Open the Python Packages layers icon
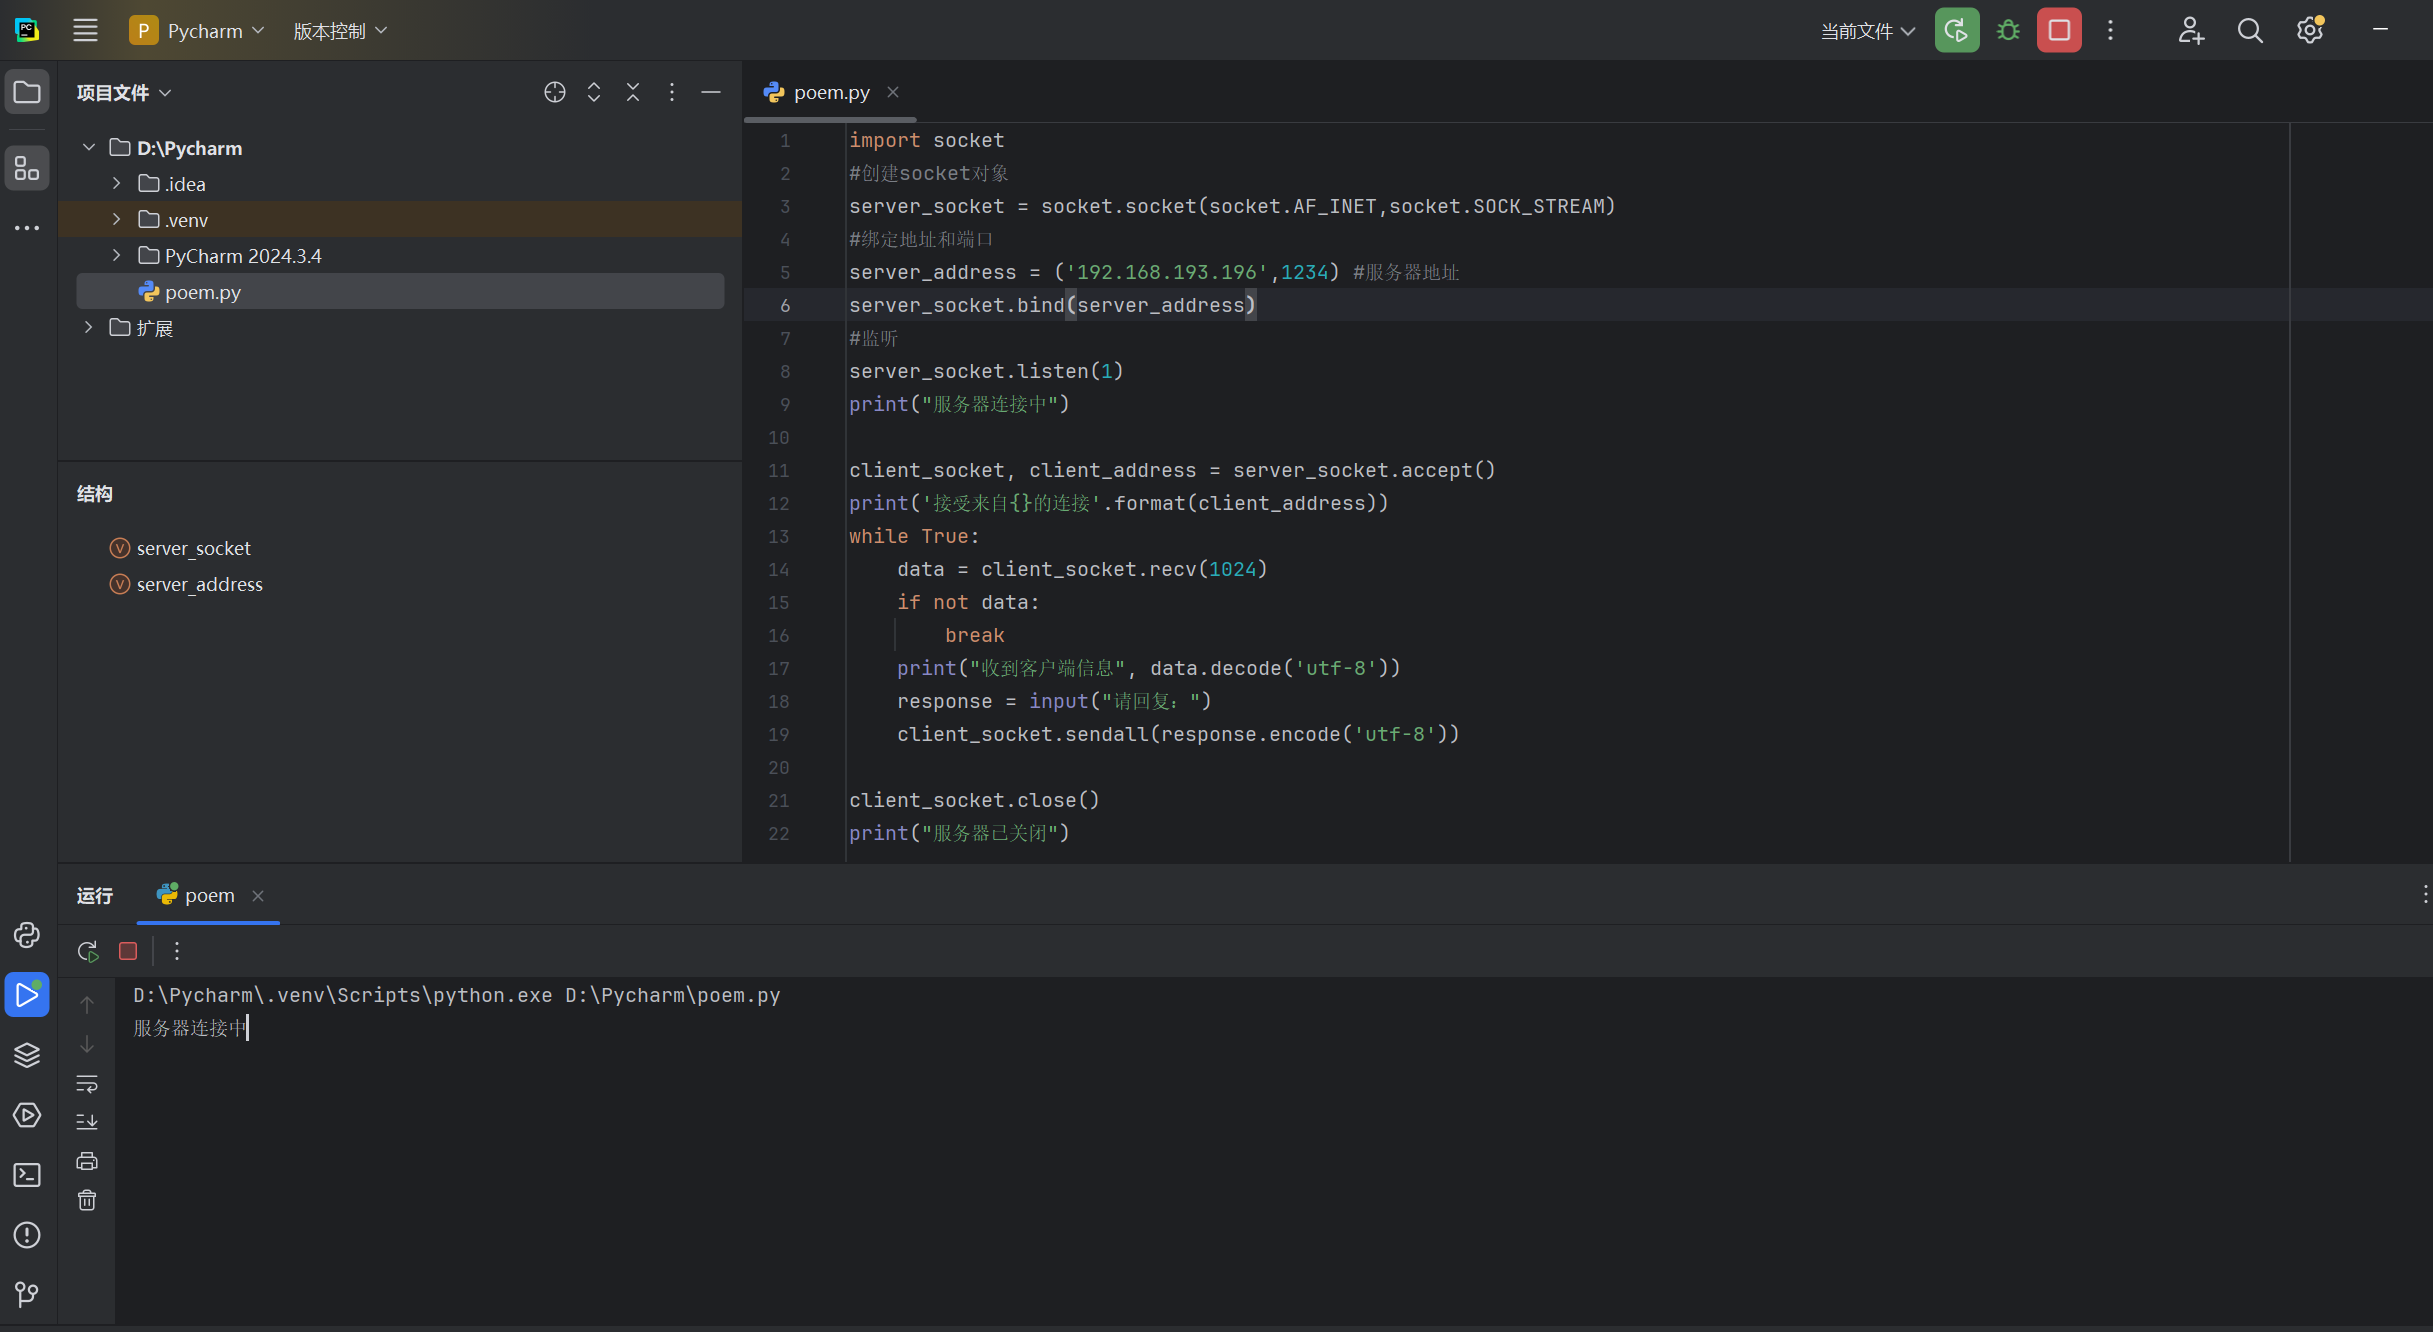This screenshot has height=1332, width=2433. (27, 1055)
